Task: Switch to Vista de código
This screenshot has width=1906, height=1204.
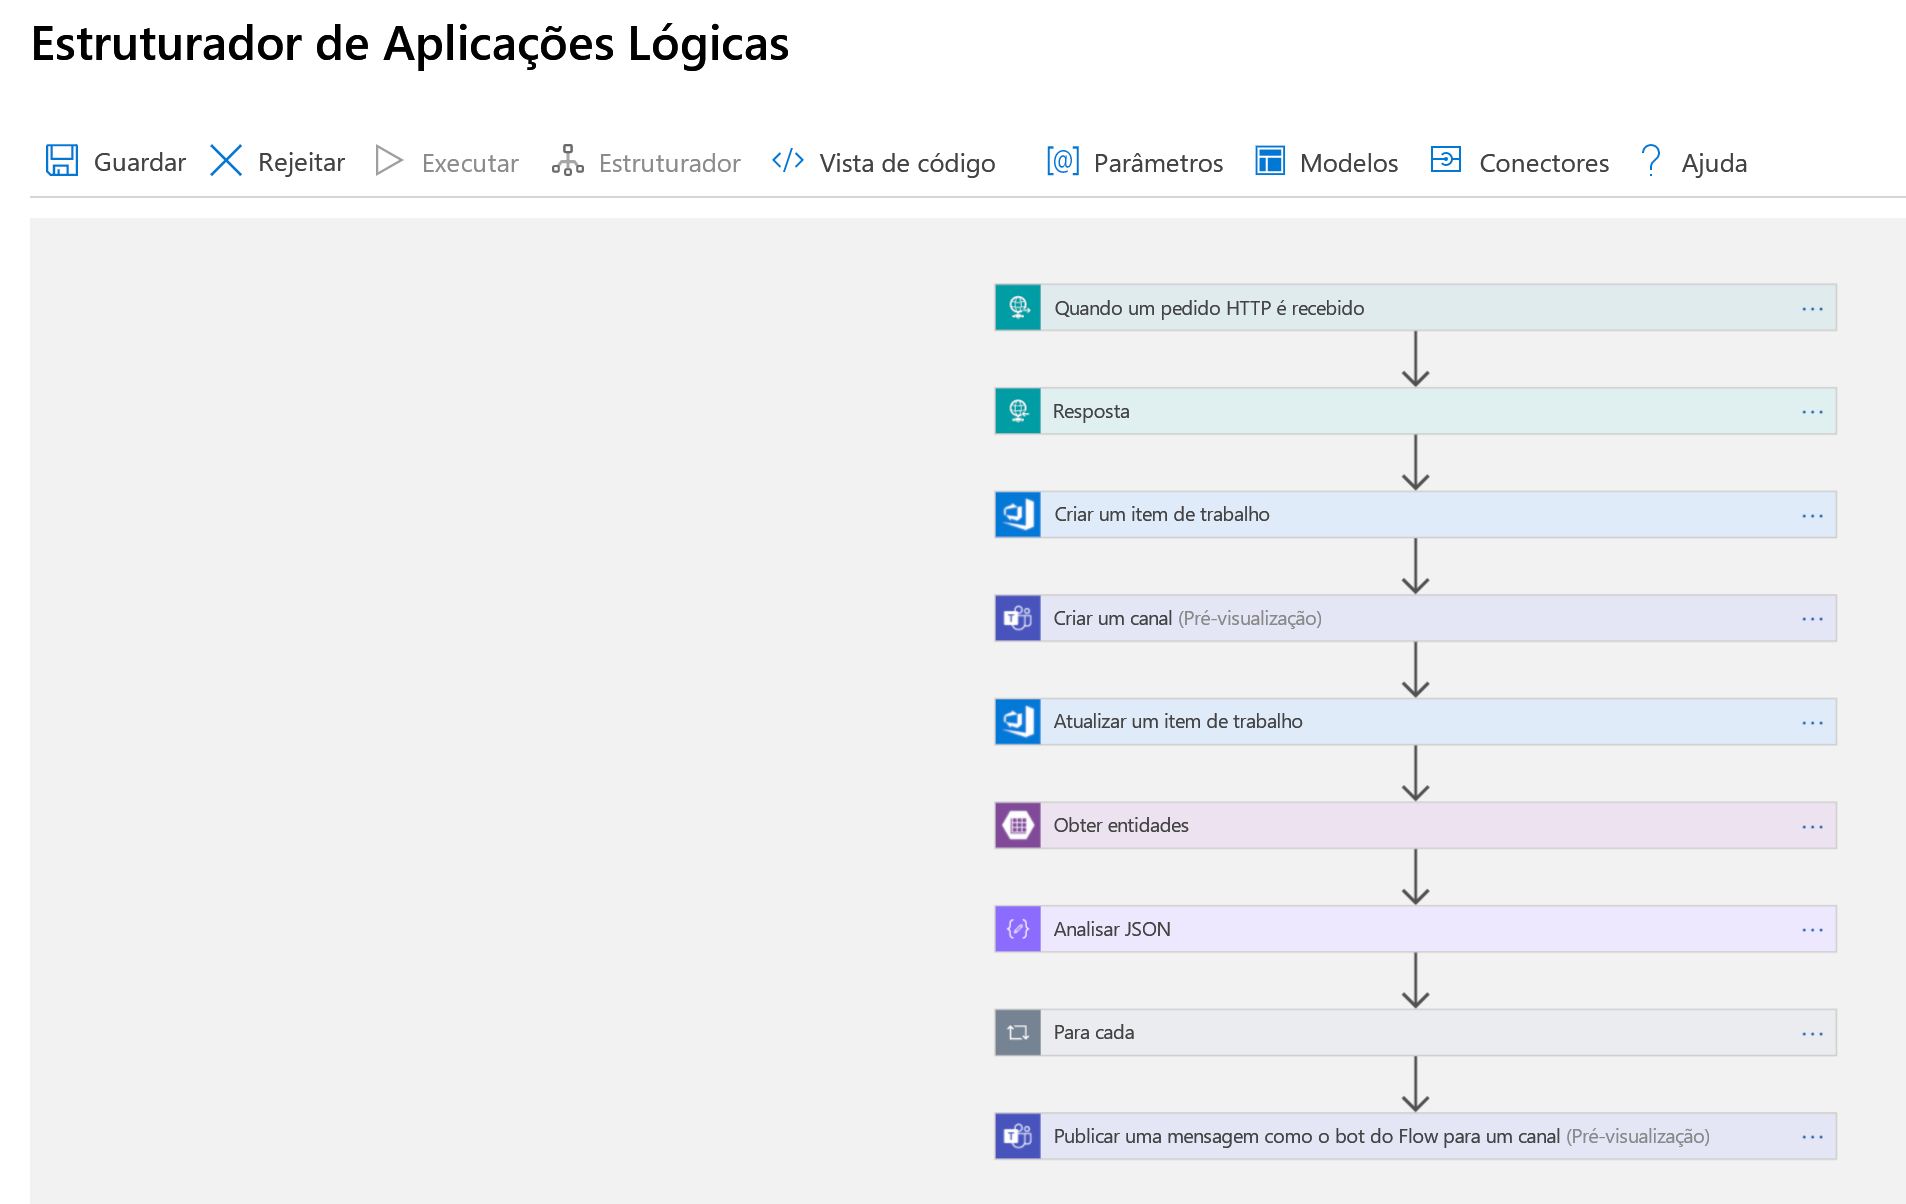Action: (884, 162)
